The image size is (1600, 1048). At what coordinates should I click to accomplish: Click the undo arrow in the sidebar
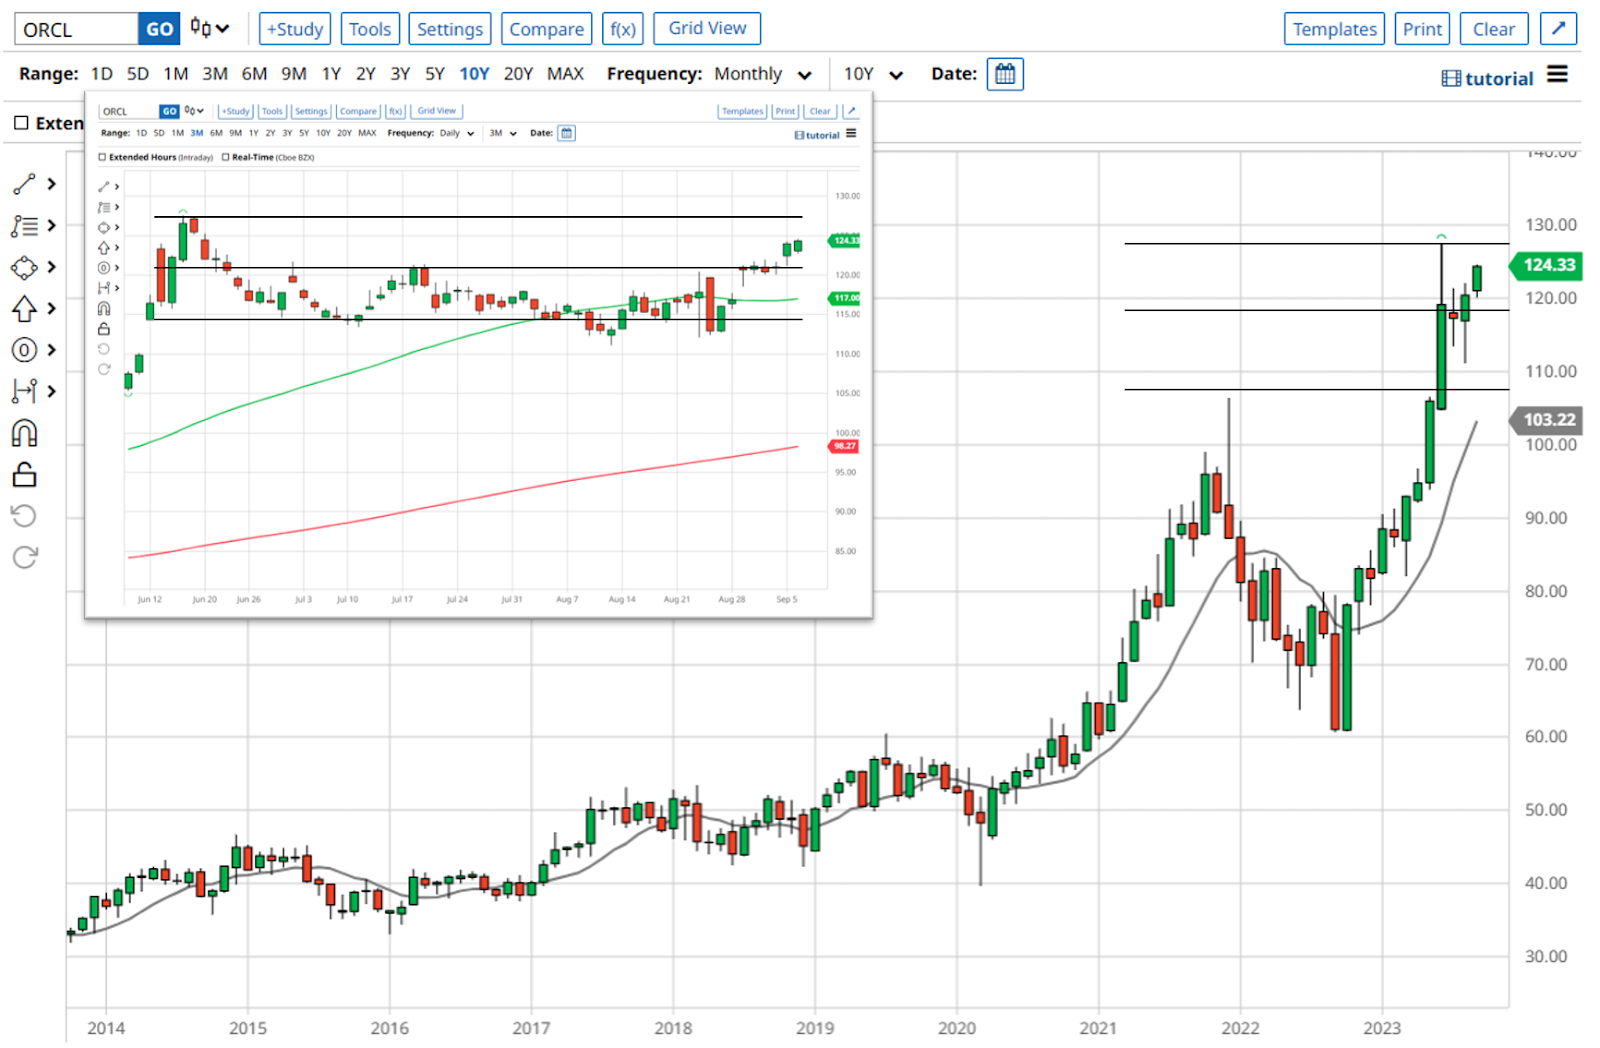(x=24, y=516)
